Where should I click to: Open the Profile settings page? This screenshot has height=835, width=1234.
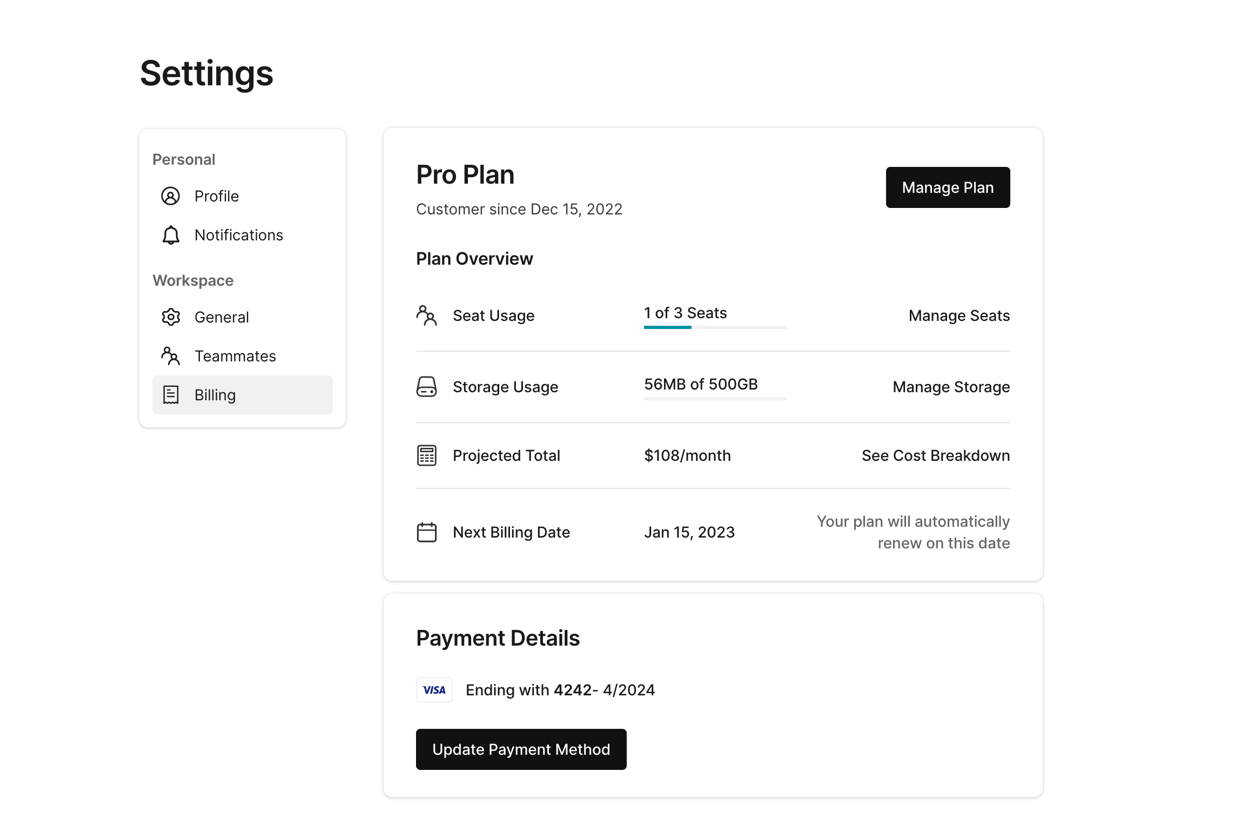click(216, 196)
